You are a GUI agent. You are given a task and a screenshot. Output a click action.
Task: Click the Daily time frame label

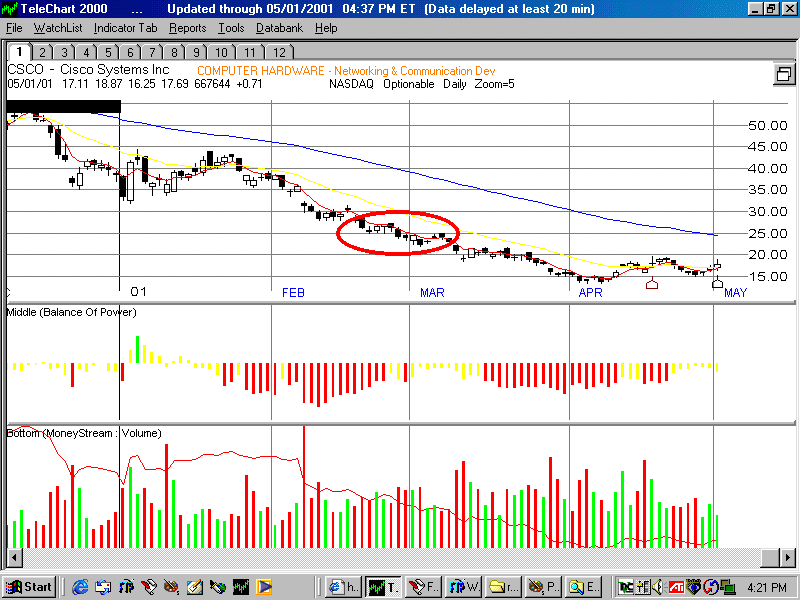pos(455,84)
